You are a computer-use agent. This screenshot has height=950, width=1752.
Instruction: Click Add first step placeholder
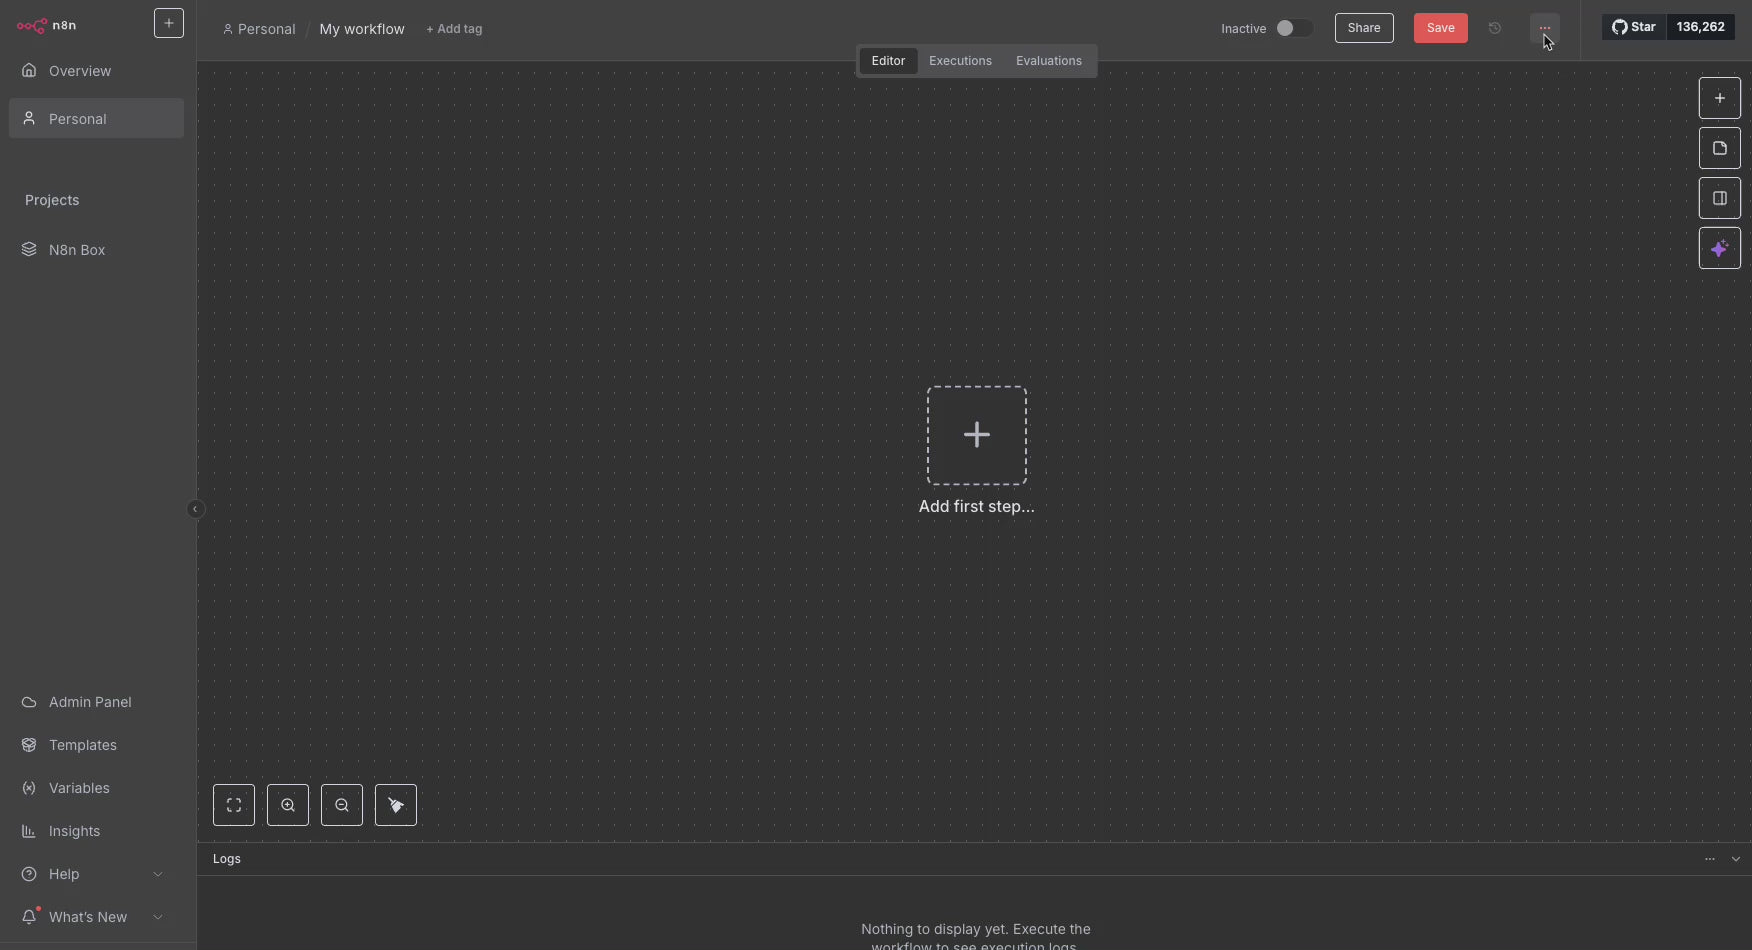(976, 435)
